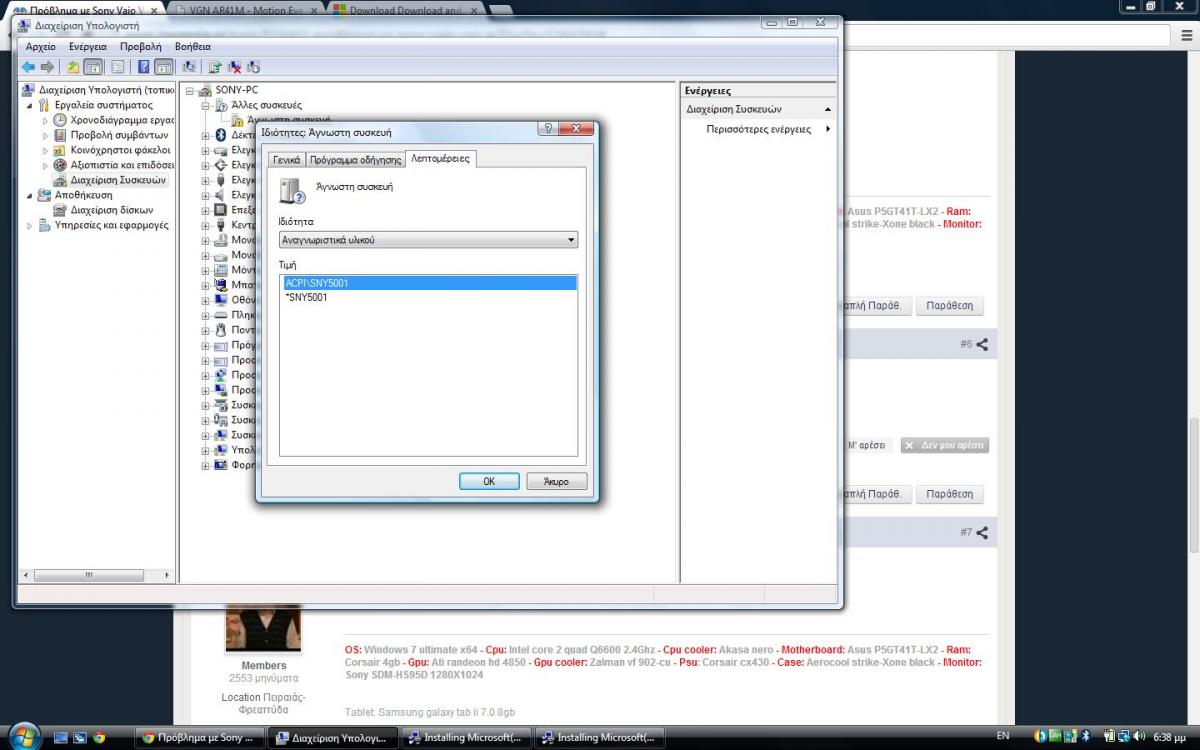Click the Bluetooth device category icon in tree
The image size is (1200, 750).
[x=221, y=135]
